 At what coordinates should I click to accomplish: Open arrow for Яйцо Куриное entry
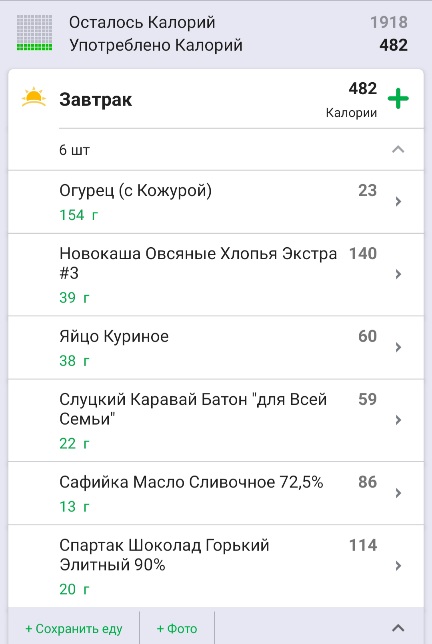click(x=398, y=347)
